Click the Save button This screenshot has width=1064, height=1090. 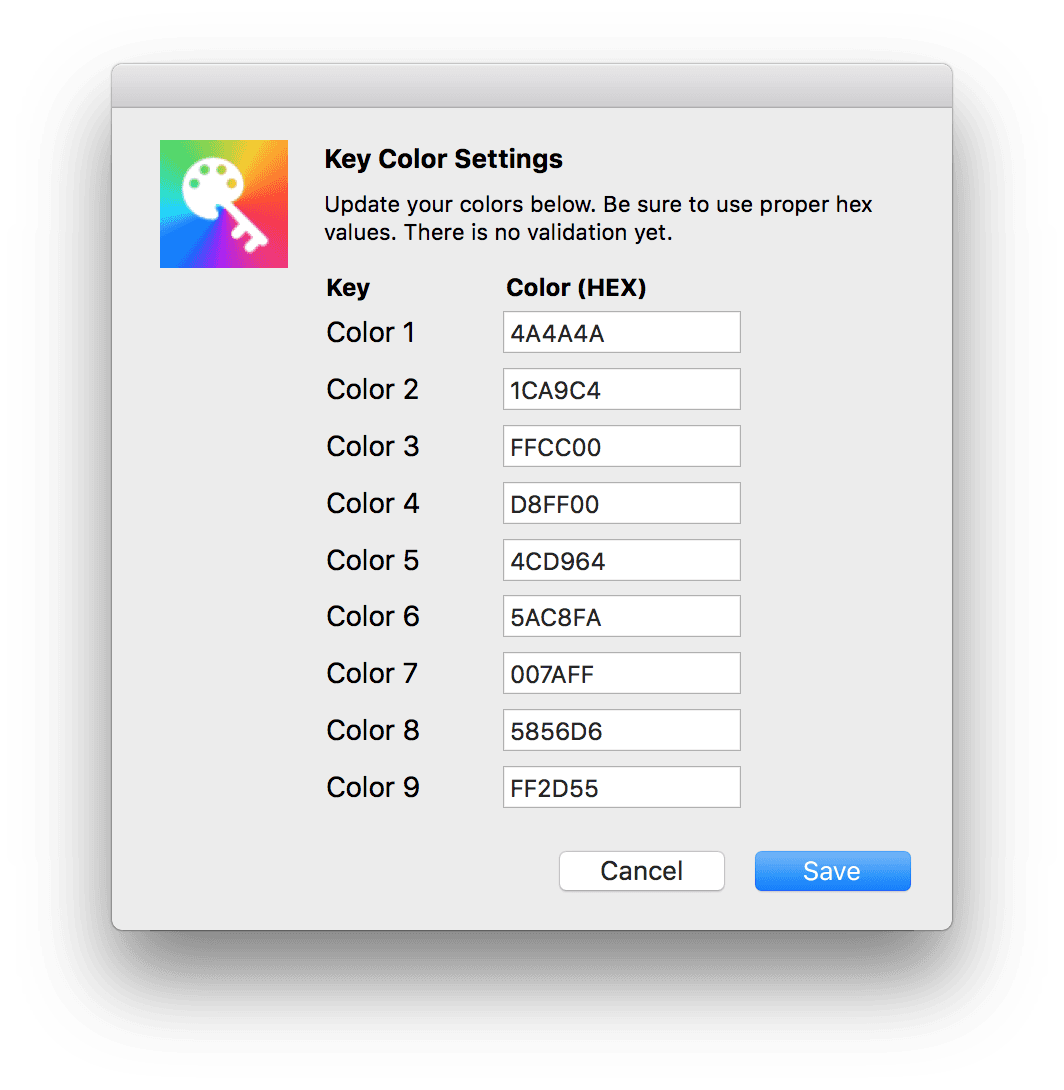(x=833, y=870)
